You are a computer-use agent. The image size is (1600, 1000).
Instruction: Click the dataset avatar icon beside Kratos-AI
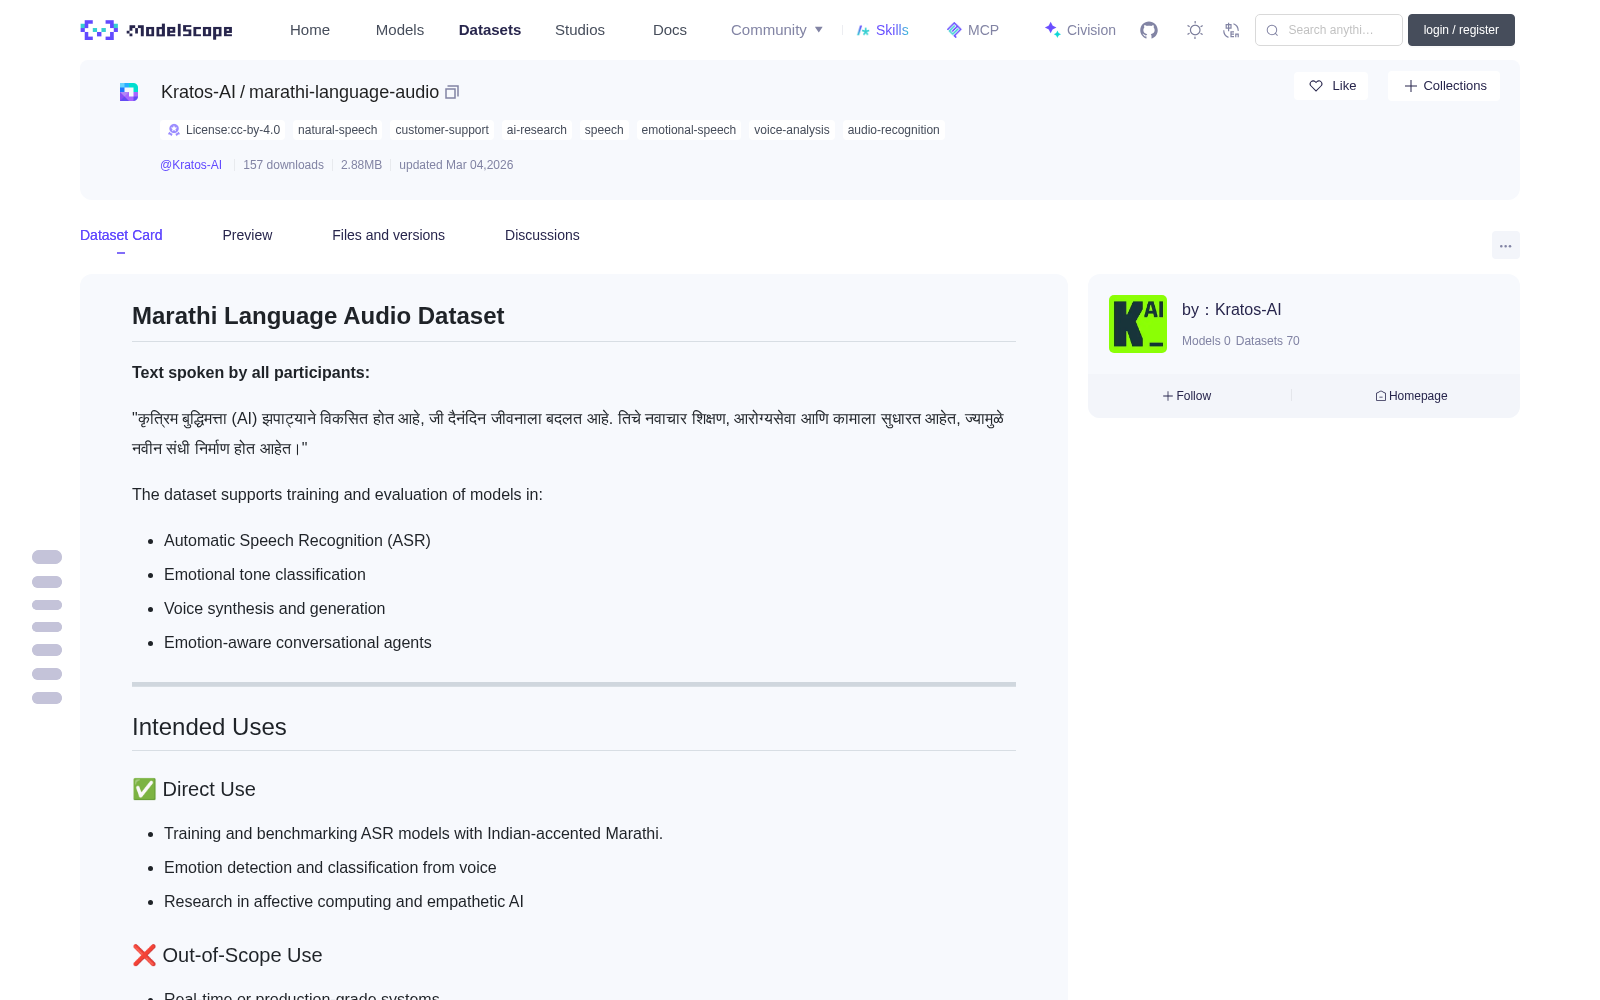coord(129,92)
